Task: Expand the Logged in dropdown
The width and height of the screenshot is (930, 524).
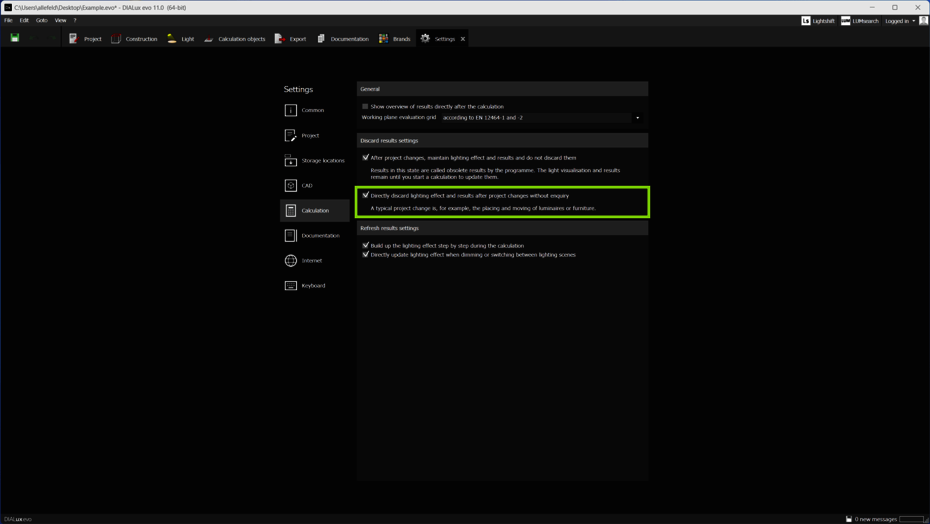Action: tap(900, 21)
